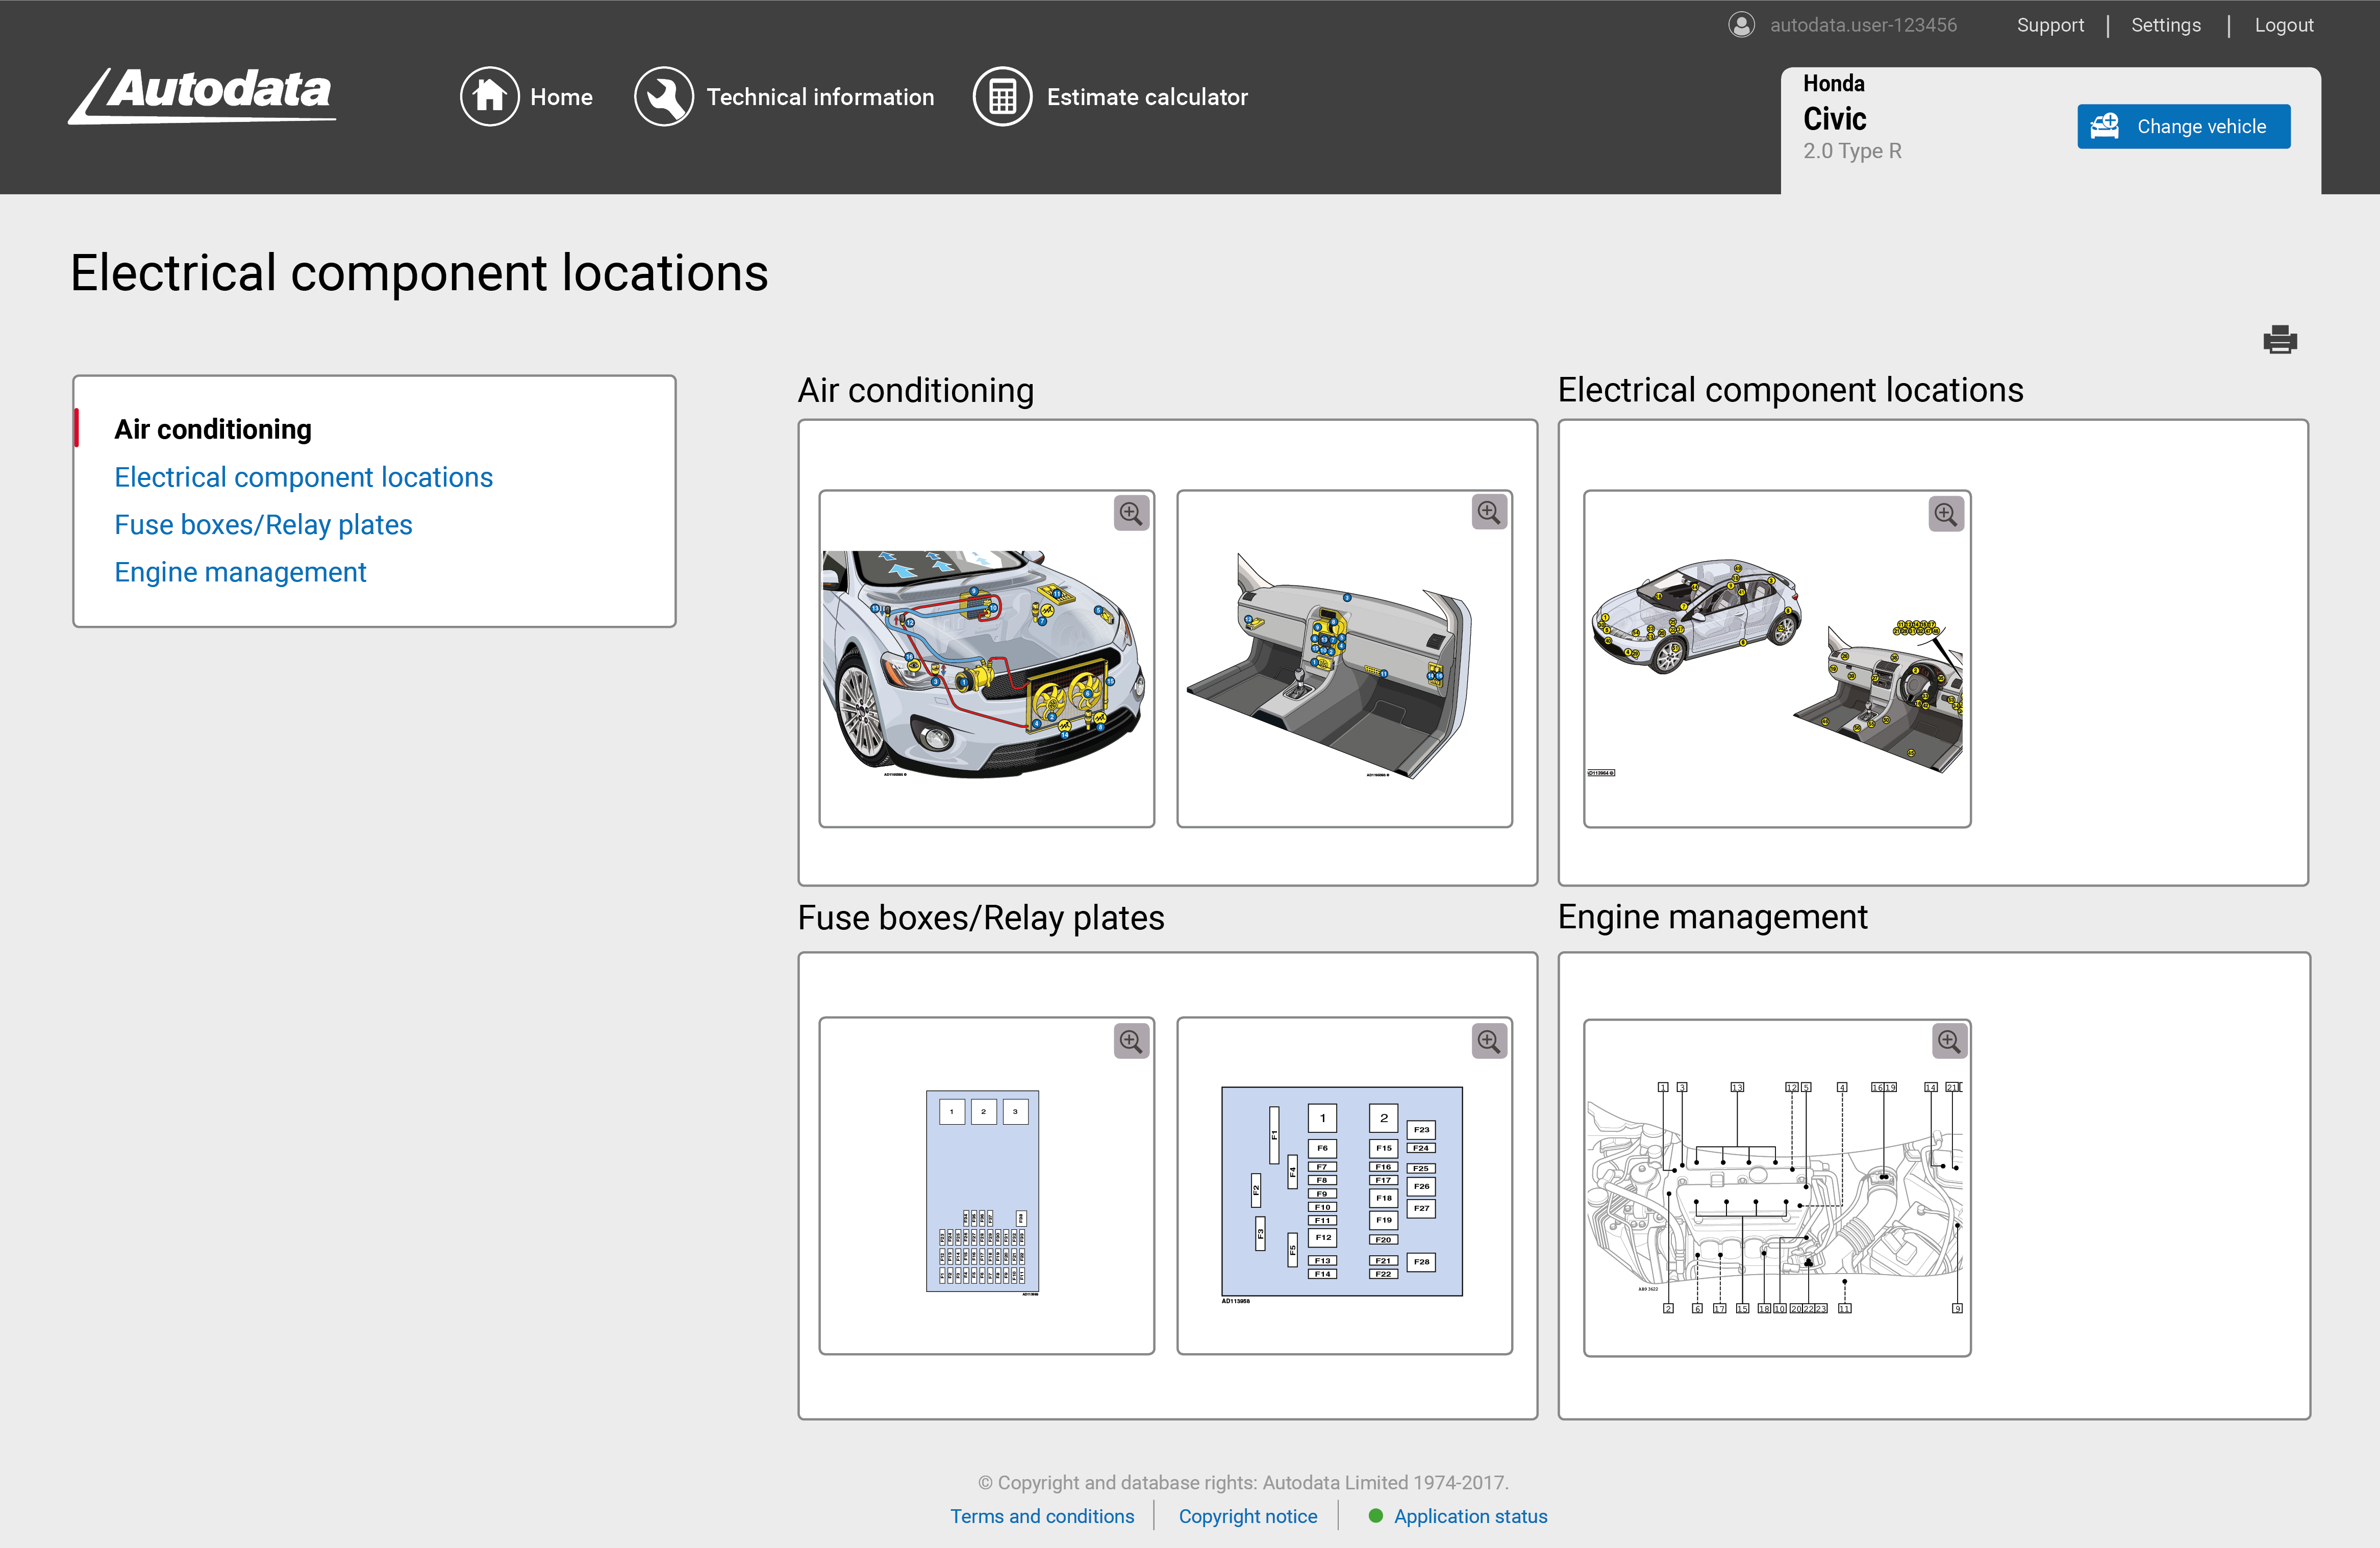Zoom the air conditioning engine bay diagram

(x=1131, y=513)
